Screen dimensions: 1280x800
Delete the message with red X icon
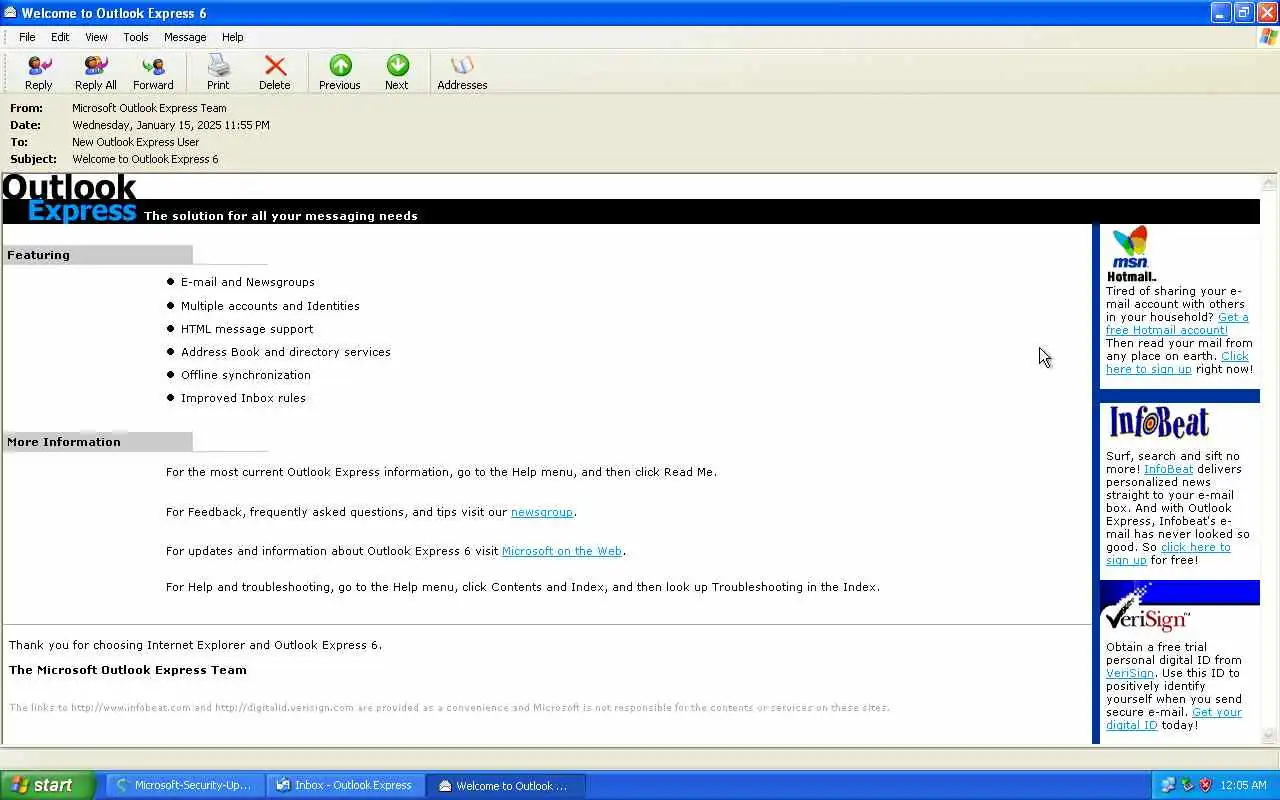click(275, 73)
